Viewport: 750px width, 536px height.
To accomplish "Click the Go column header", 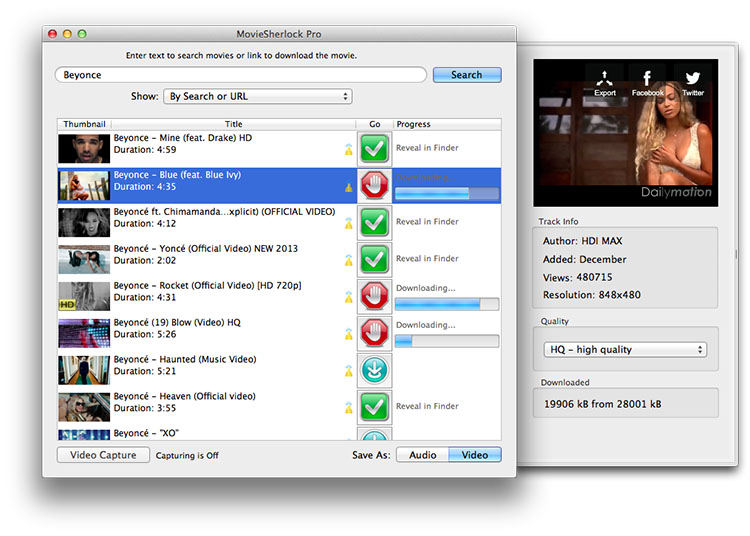I will [375, 124].
